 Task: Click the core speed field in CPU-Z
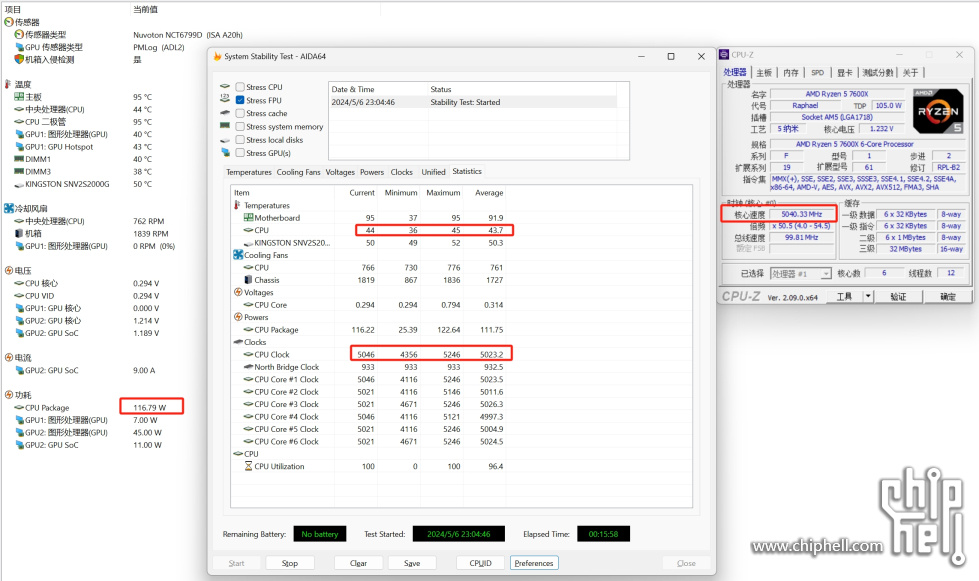(x=802, y=214)
